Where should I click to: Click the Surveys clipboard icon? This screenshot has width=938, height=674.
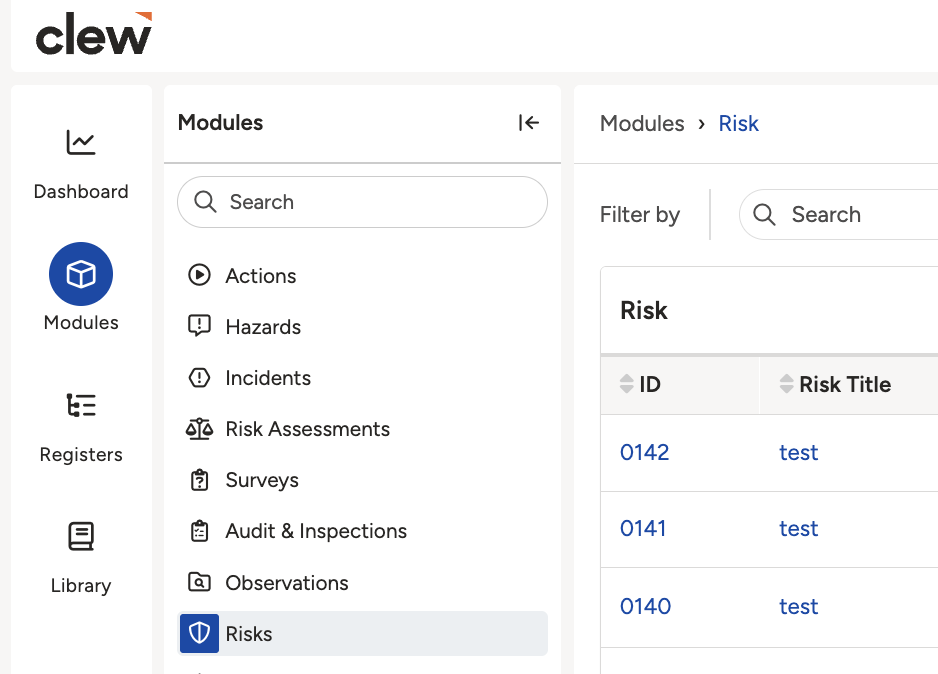click(199, 480)
